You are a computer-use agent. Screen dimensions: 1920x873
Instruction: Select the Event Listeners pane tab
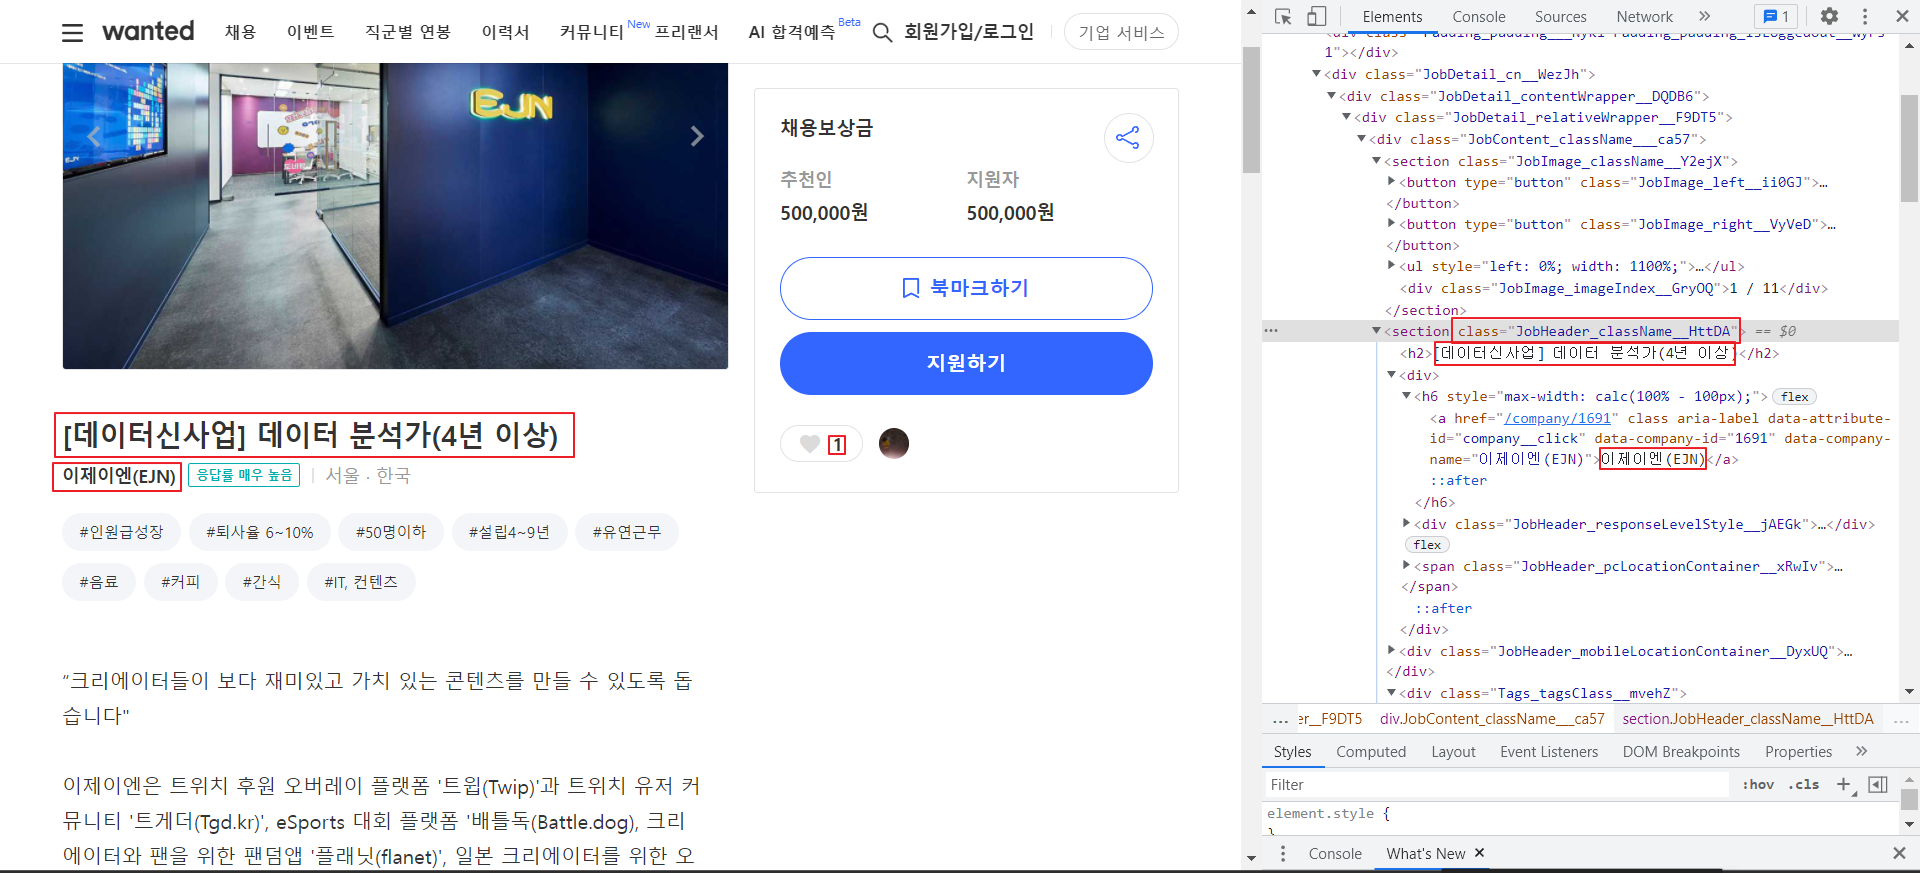(1549, 751)
